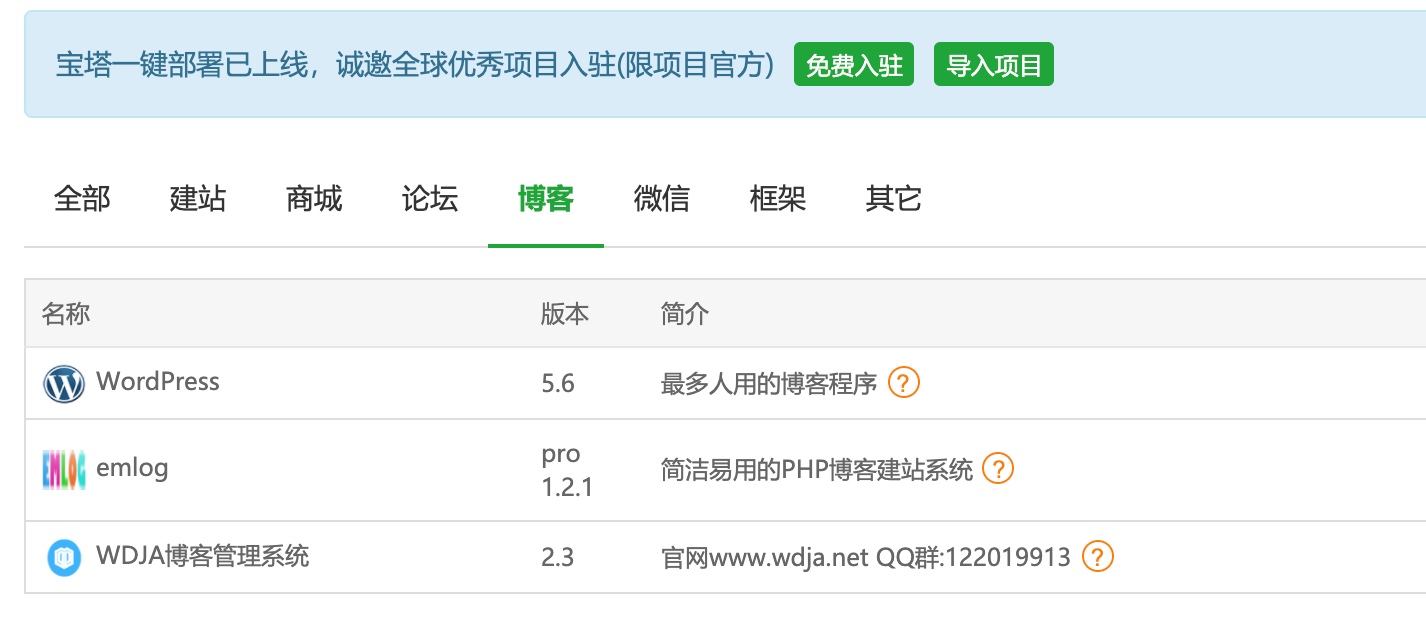Open the help icon beside emlog description
The width and height of the screenshot is (1426, 642).
click(x=998, y=468)
